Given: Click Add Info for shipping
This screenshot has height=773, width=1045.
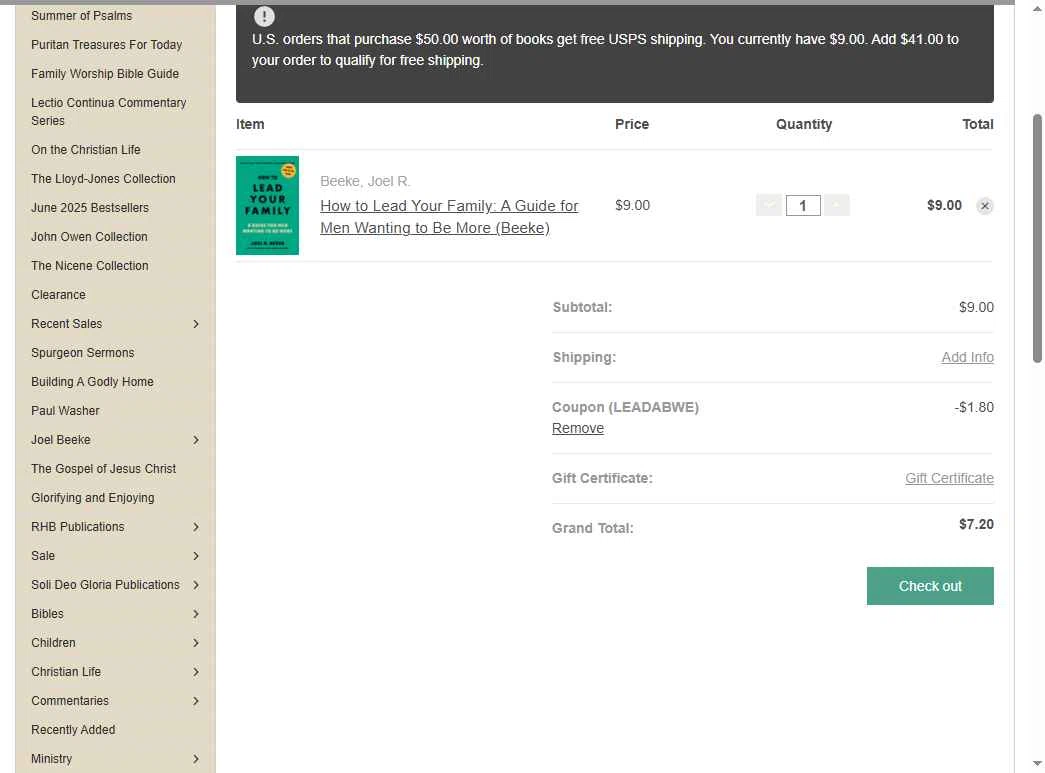Looking at the screenshot, I should click(x=967, y=357).
